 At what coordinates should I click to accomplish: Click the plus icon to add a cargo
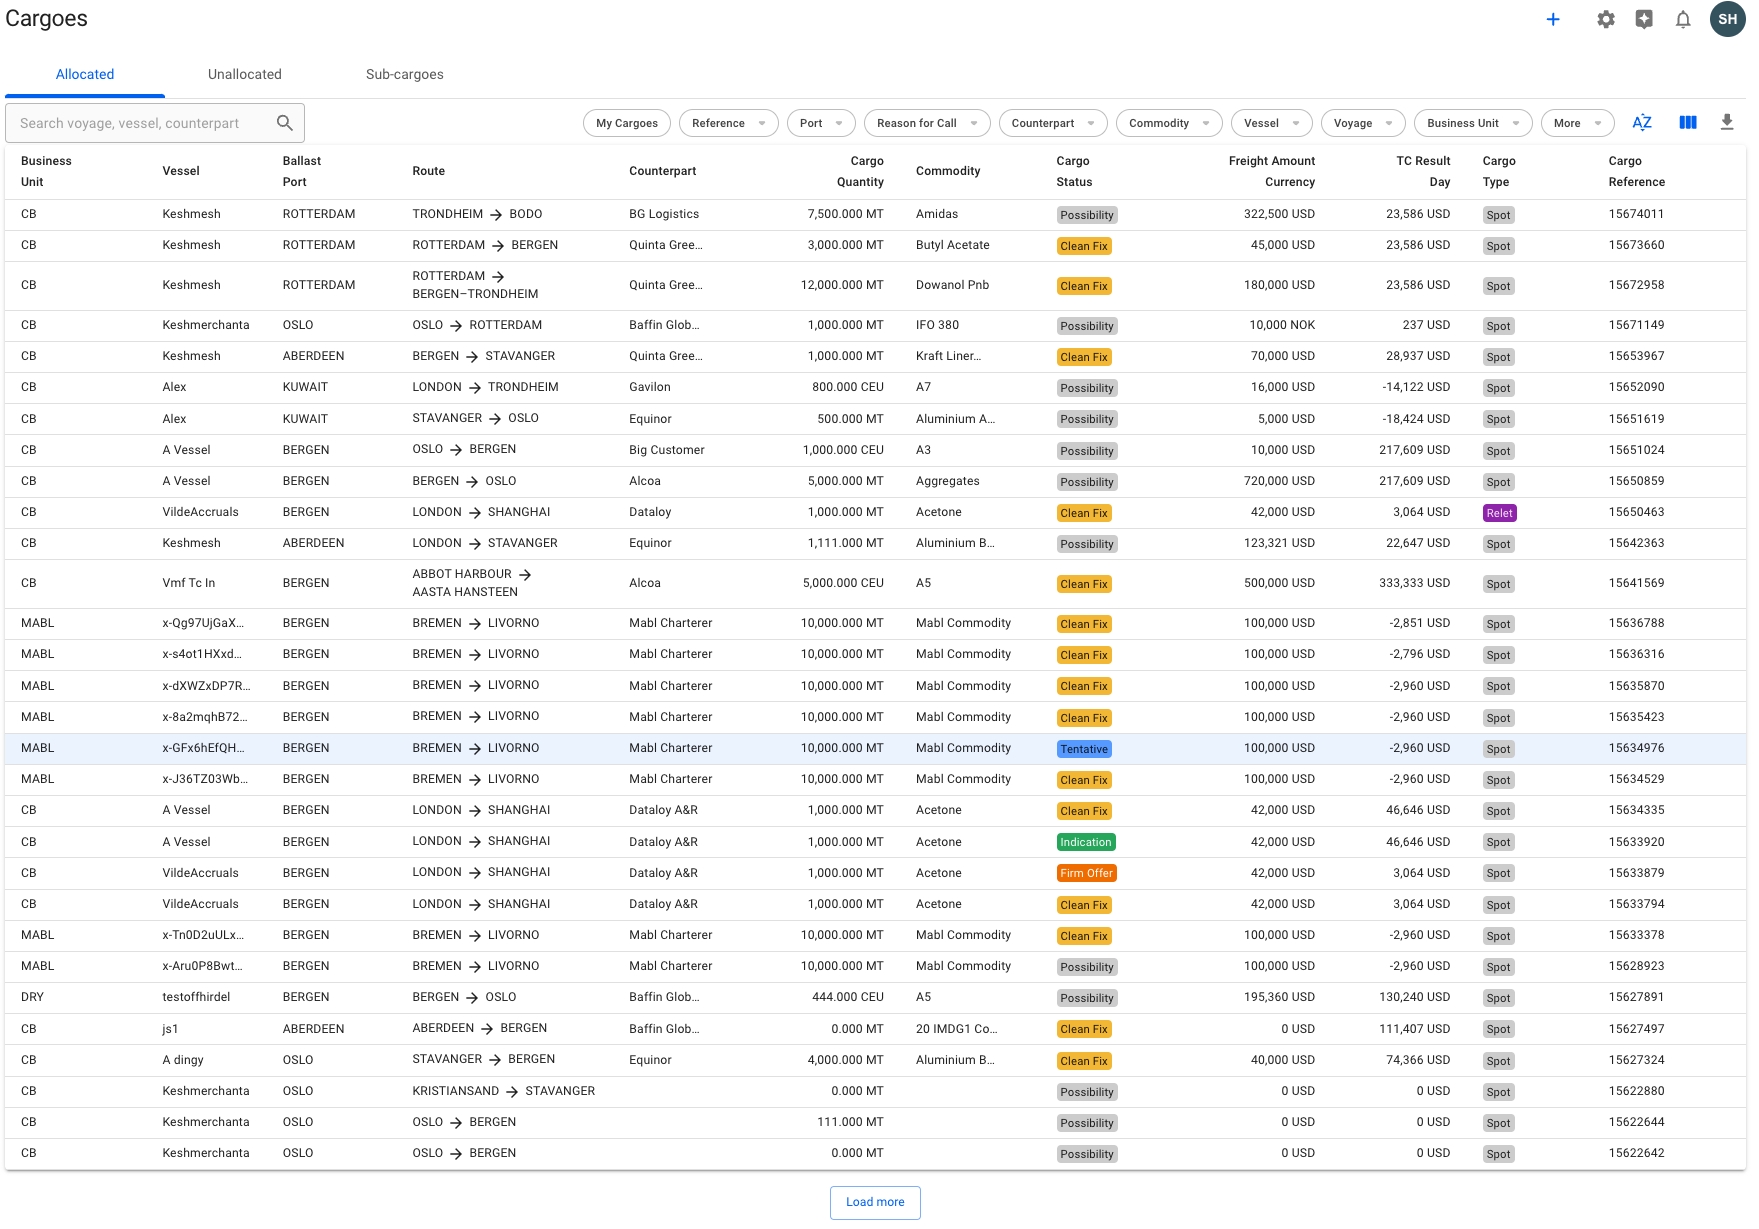1553,19
